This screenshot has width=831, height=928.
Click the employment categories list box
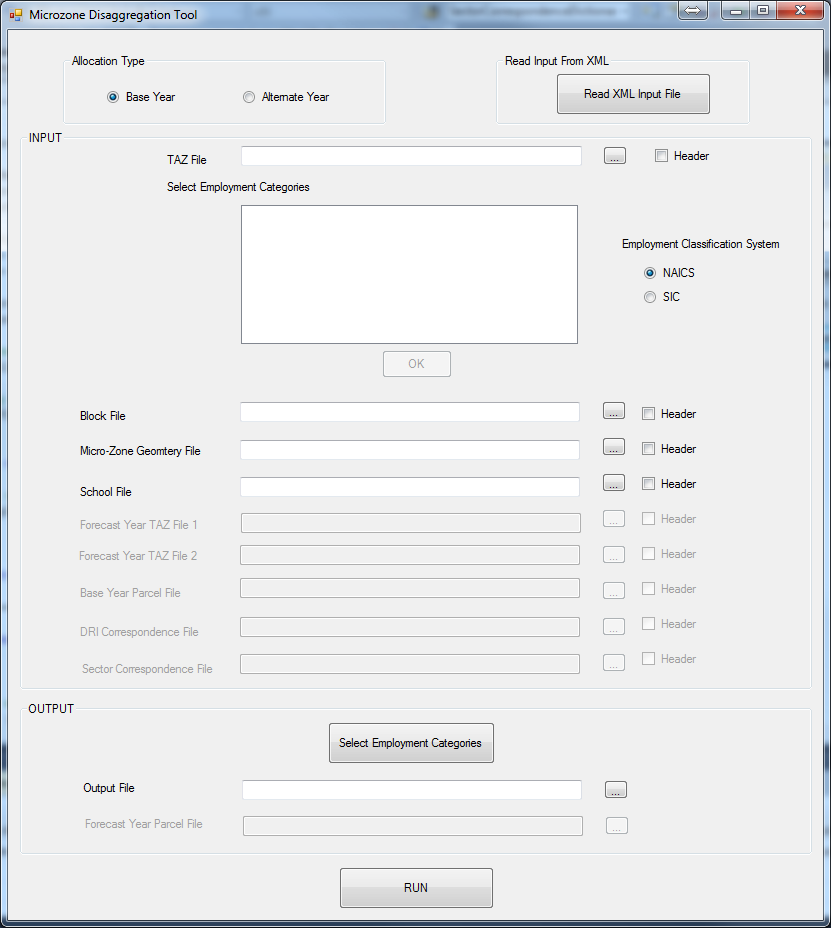coord(409,274)
